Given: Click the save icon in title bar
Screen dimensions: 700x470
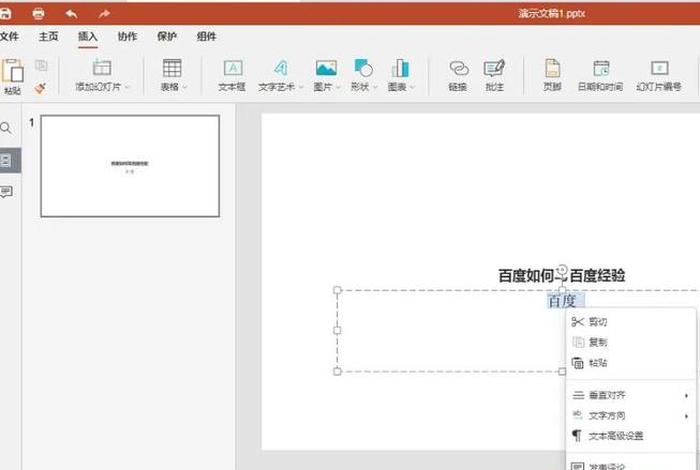Looking at the screenshot, I should (5, 13).
